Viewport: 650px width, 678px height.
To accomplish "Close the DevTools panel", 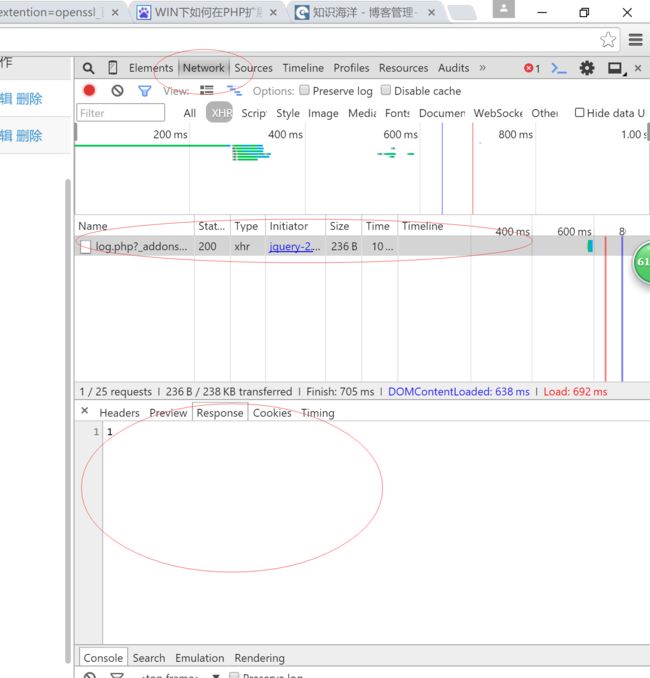I will (638, 68).
